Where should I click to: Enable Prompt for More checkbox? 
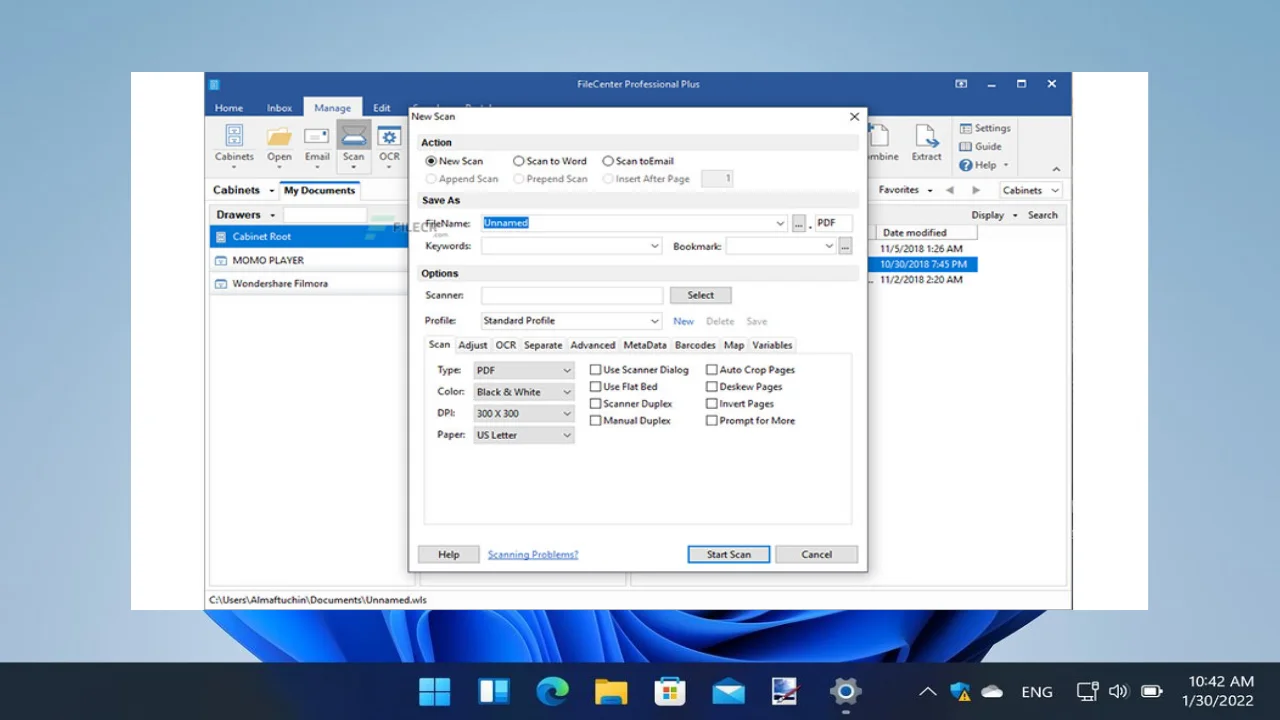[712, 421]
